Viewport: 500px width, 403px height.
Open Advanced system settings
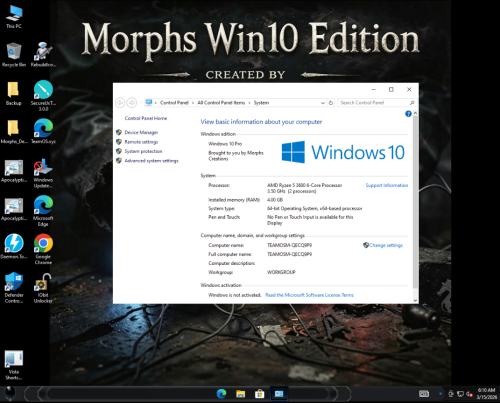click(x=151, y=161)
